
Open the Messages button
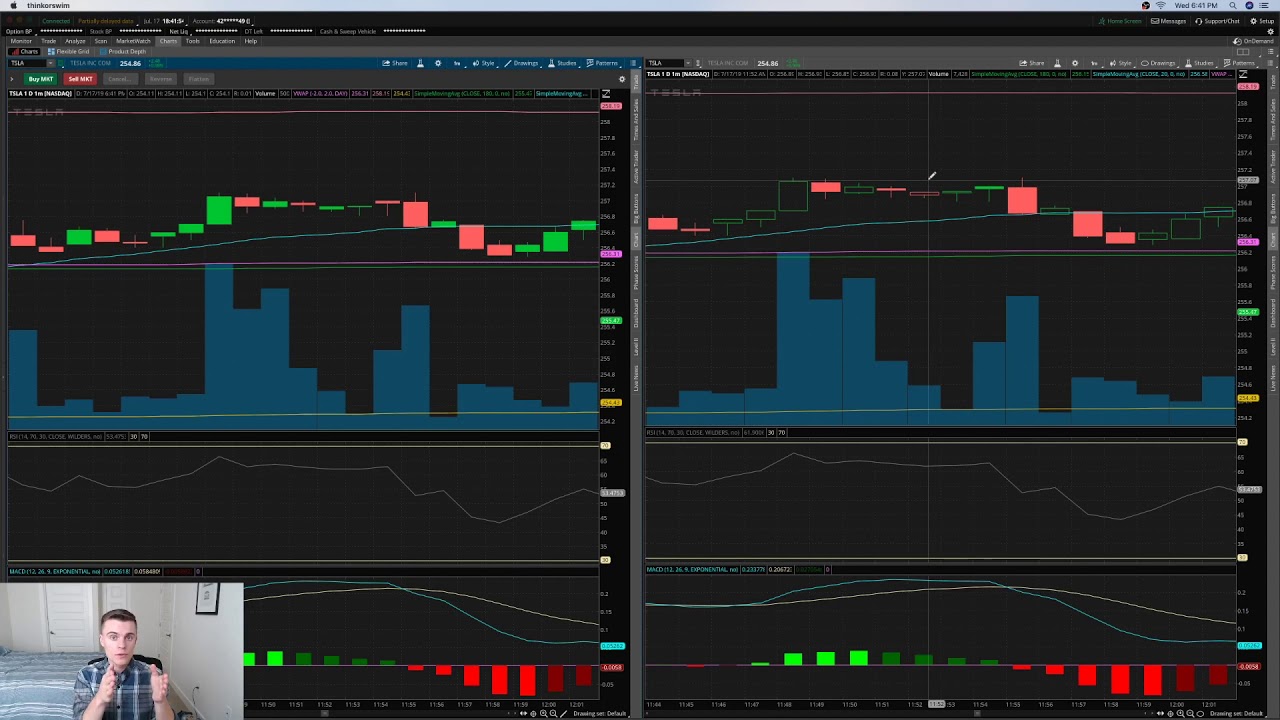coord(1168,21)
